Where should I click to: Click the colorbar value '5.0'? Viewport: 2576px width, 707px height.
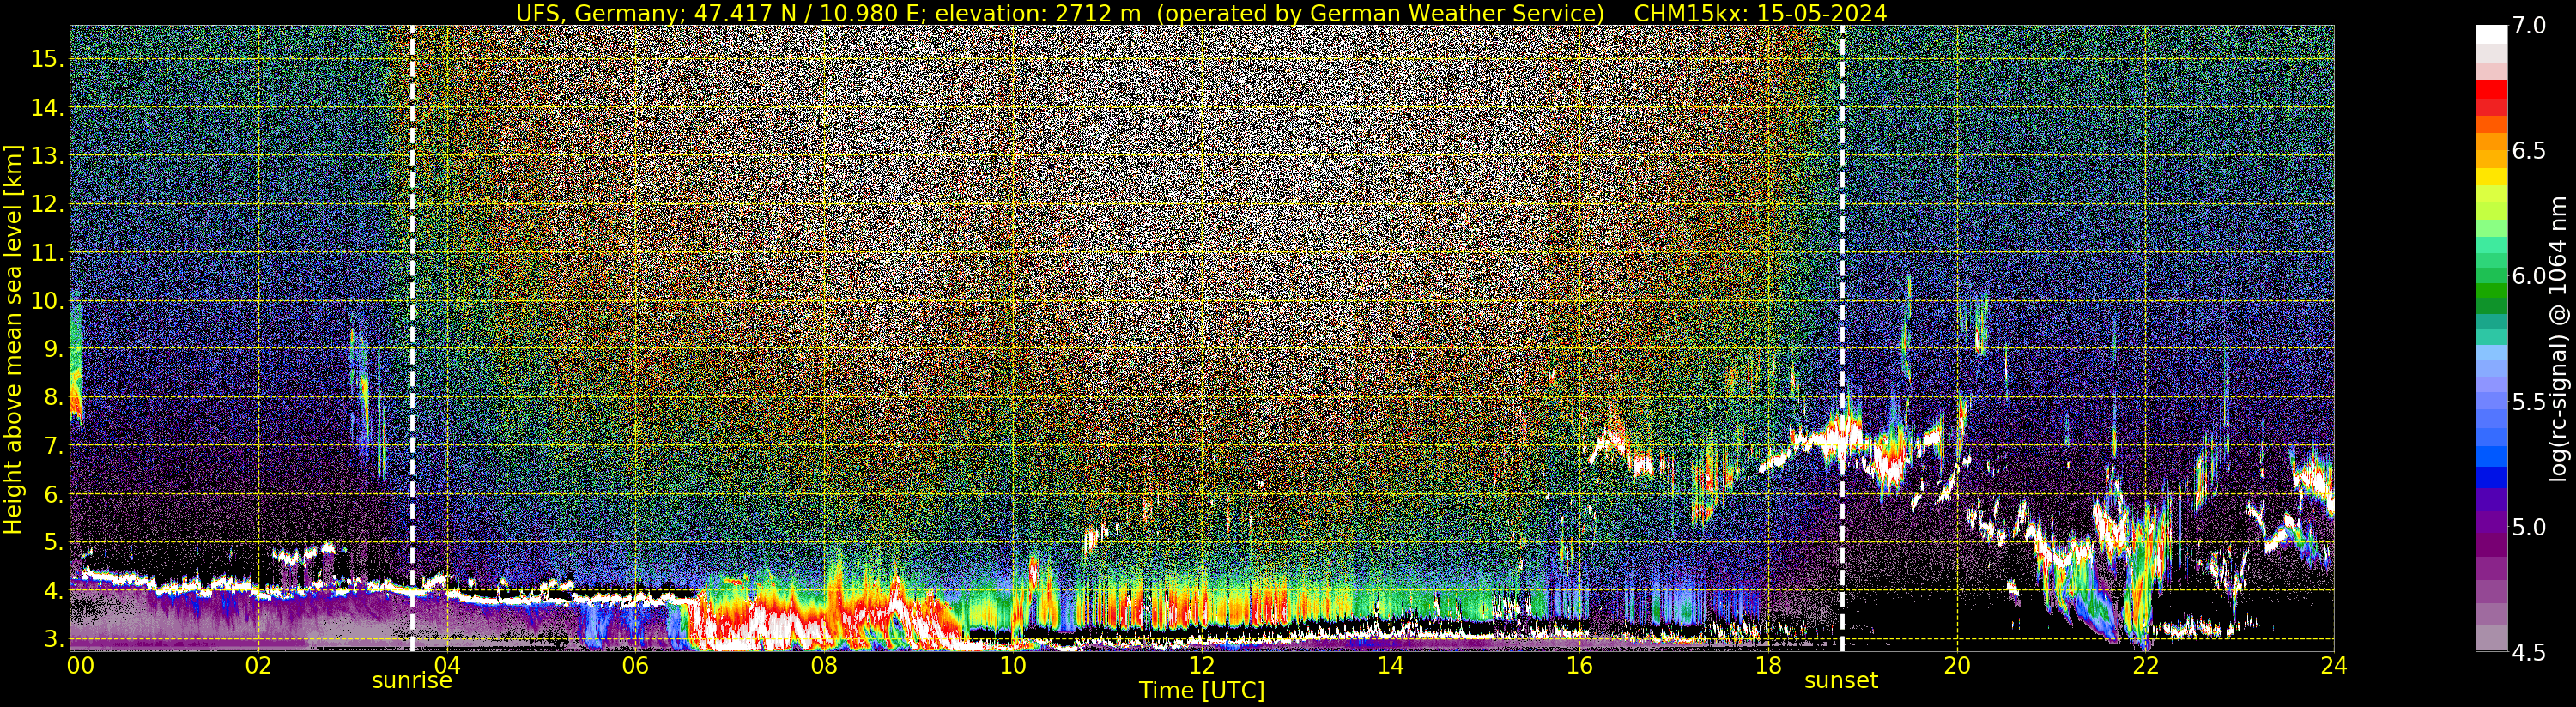[x=2529, y=527]
